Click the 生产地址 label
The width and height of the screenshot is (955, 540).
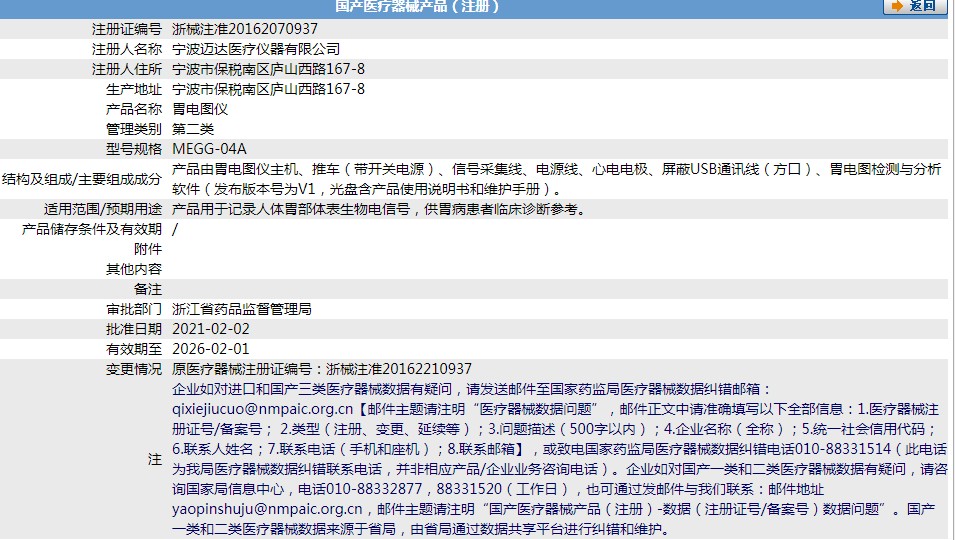(x=134, y=89)
